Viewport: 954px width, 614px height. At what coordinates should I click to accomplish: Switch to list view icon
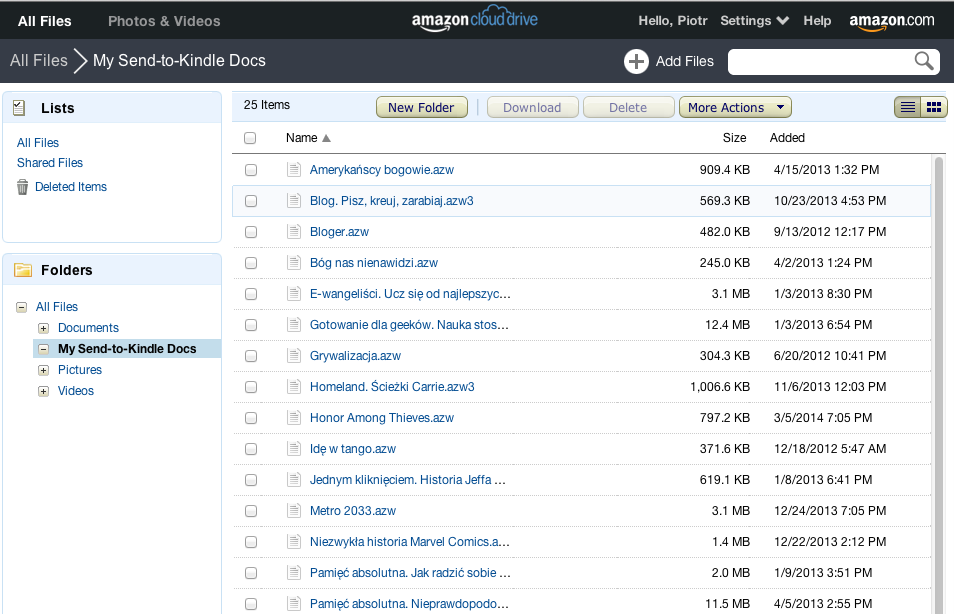pyautogui.click(x=907, y=108)
